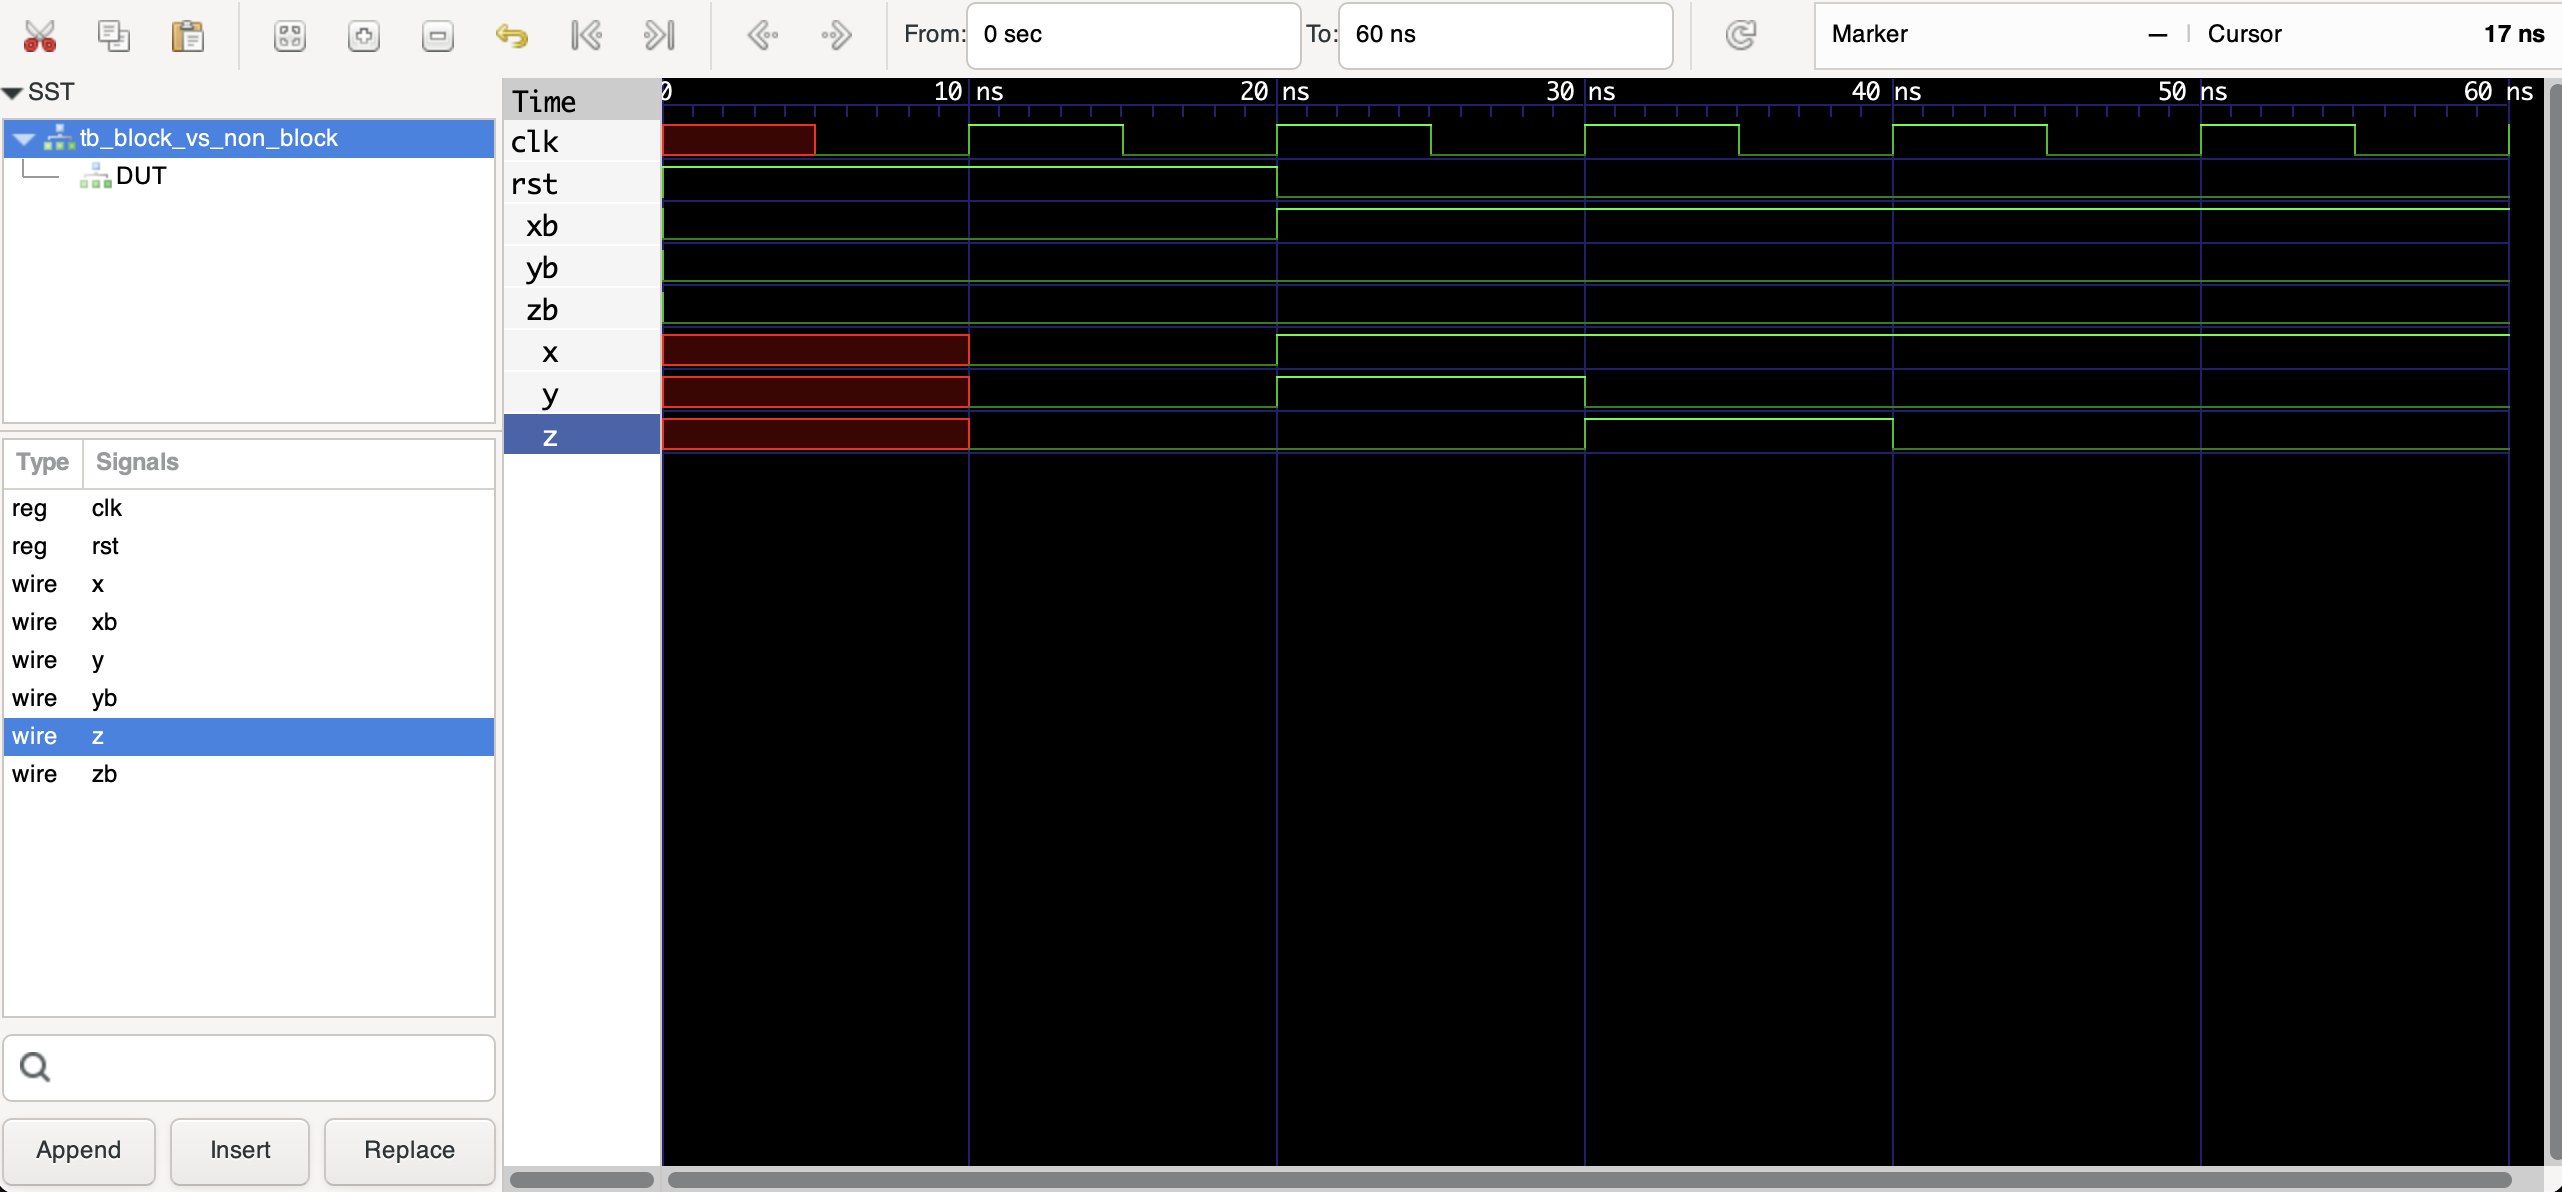Select rst in the waveform signal names
Screen dimensions: 2562x1192
pyautogui.click(x=581, y=184)
